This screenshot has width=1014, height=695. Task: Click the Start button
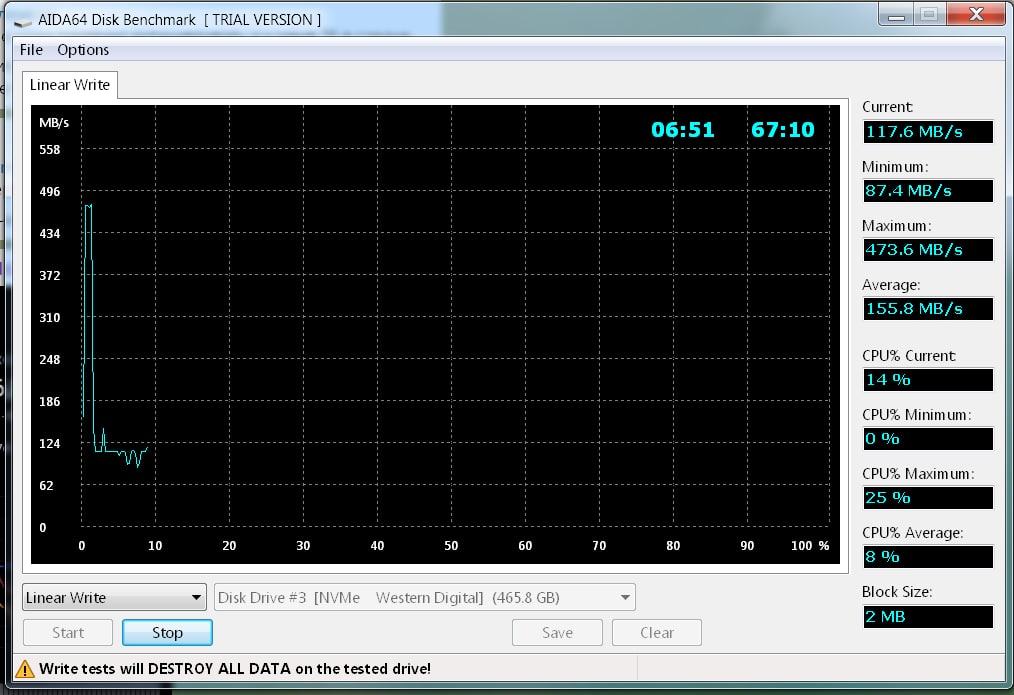point(68,632)
